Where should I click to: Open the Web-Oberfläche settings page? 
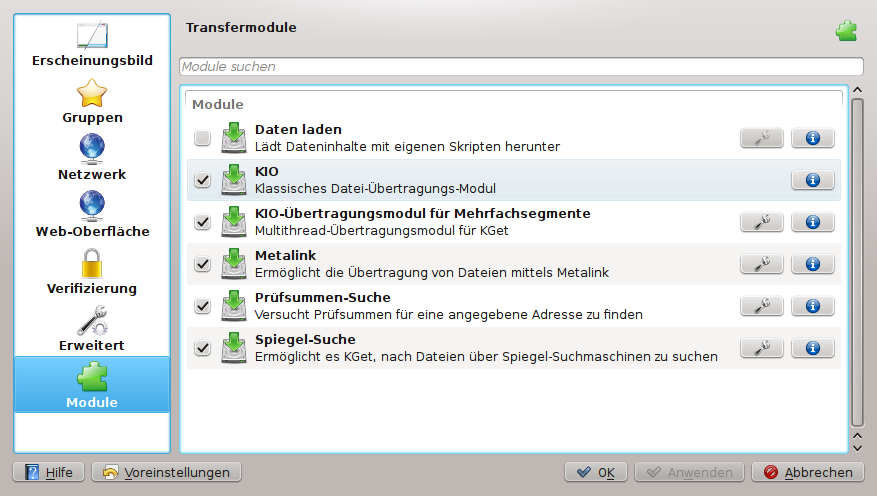[x=92, y=216]
